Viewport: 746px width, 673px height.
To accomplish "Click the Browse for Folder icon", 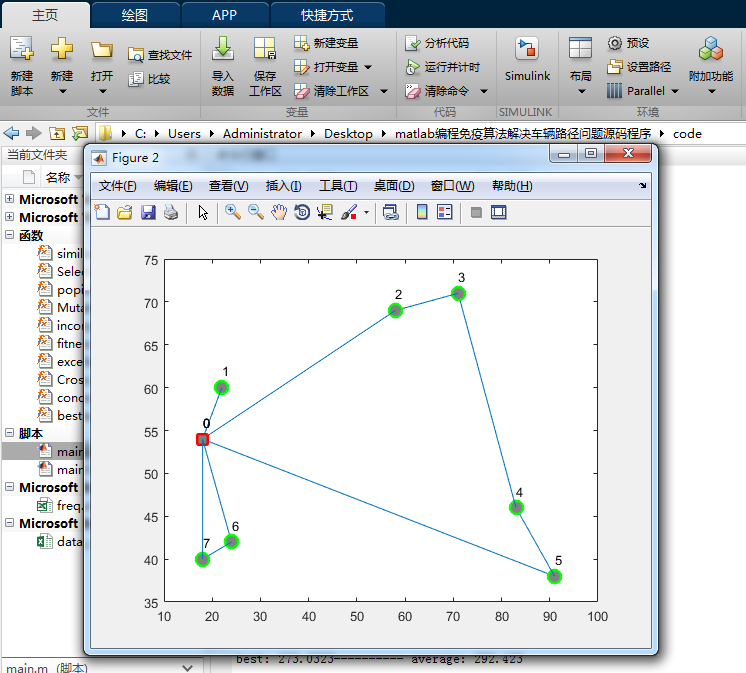I will [80, 133].
